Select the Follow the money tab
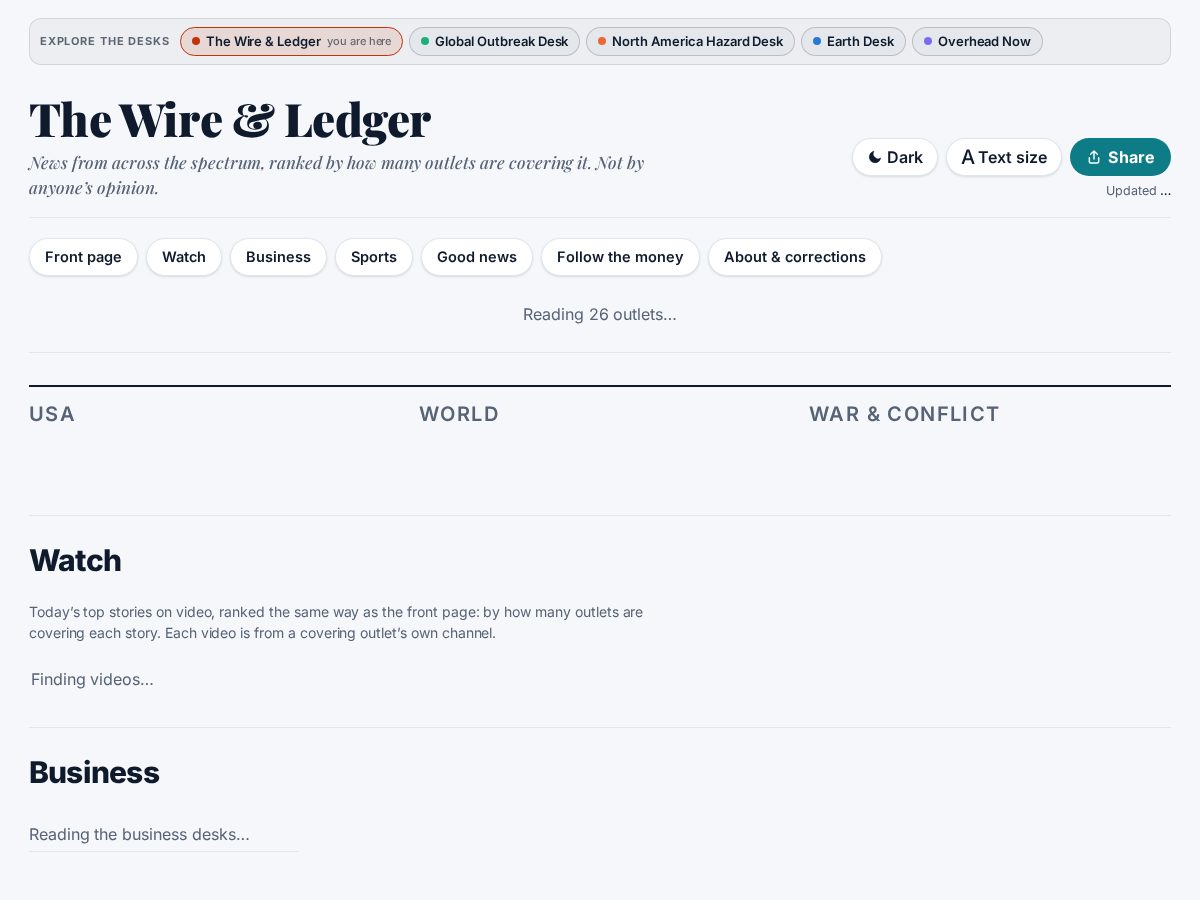Image resolution: width=1200 pixels, height=900 pixels. pos(620,257)
